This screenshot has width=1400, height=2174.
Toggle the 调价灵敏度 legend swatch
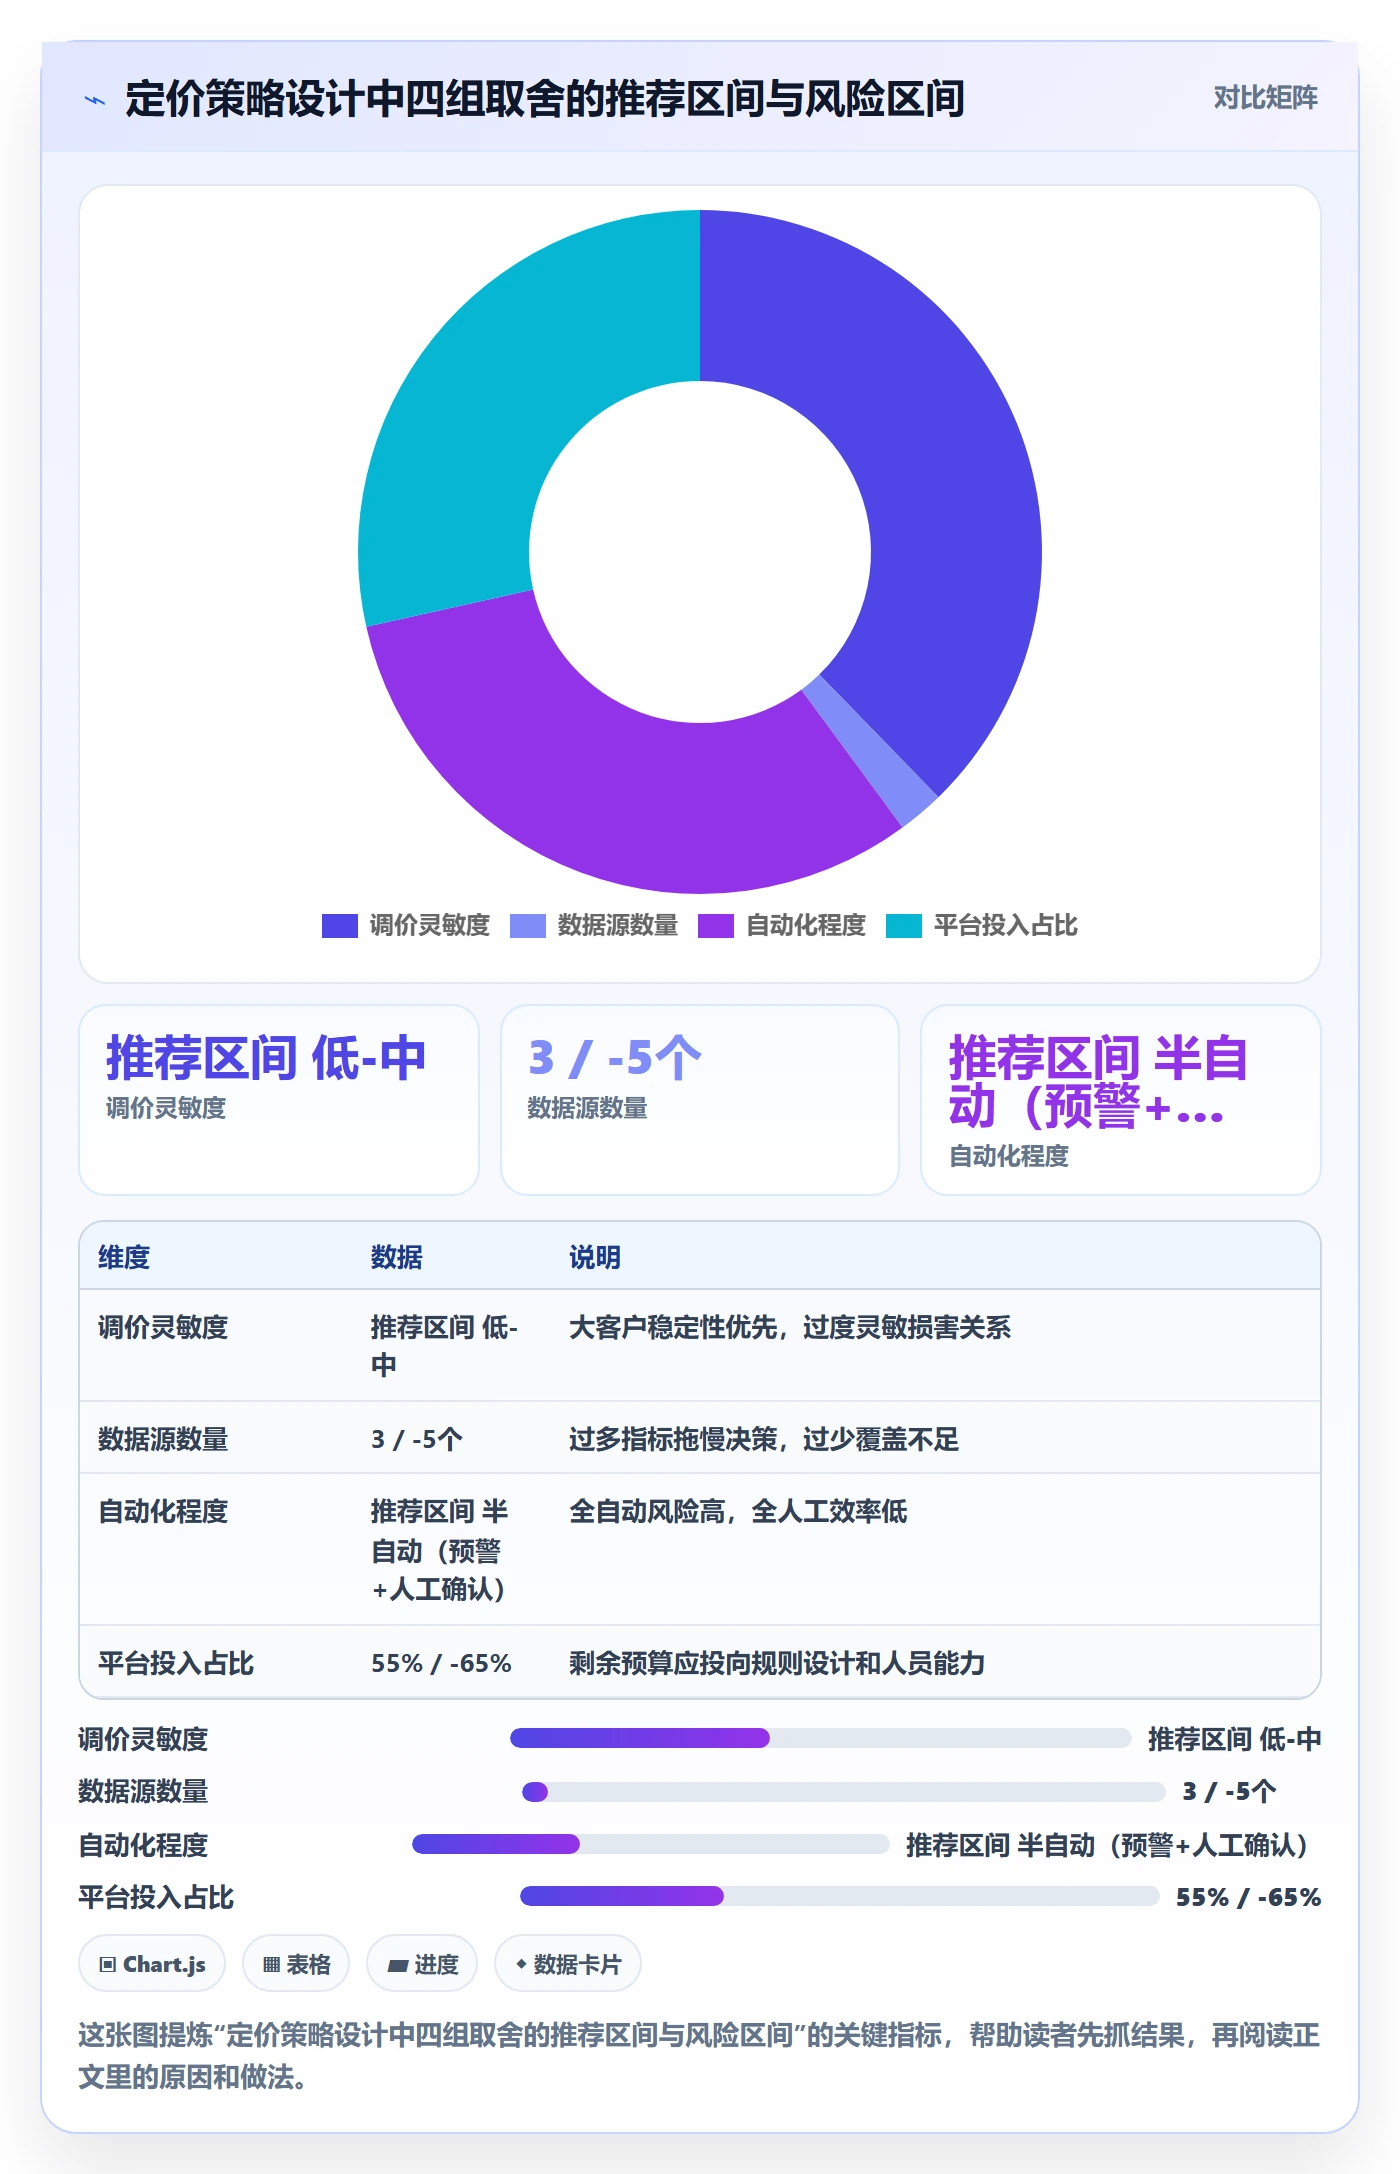pyautogui.click(x=339, y=926)
